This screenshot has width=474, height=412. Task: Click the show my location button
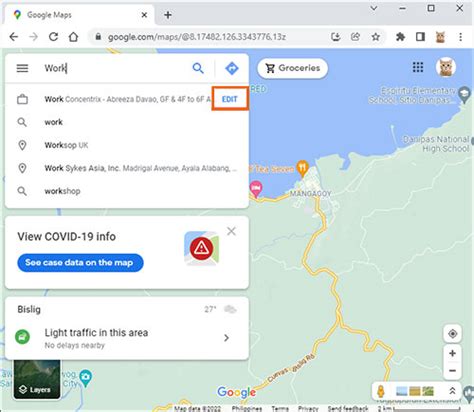[x=452, y=333]
